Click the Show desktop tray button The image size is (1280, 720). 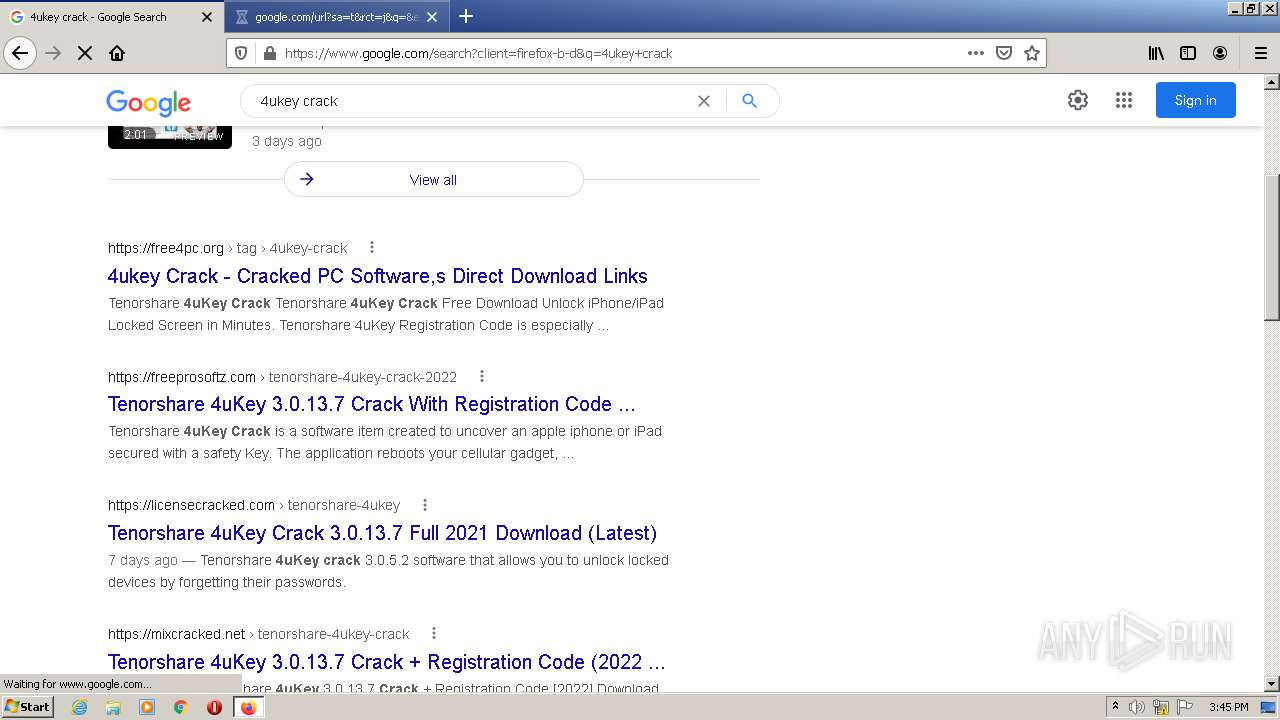coord(1270,707)
